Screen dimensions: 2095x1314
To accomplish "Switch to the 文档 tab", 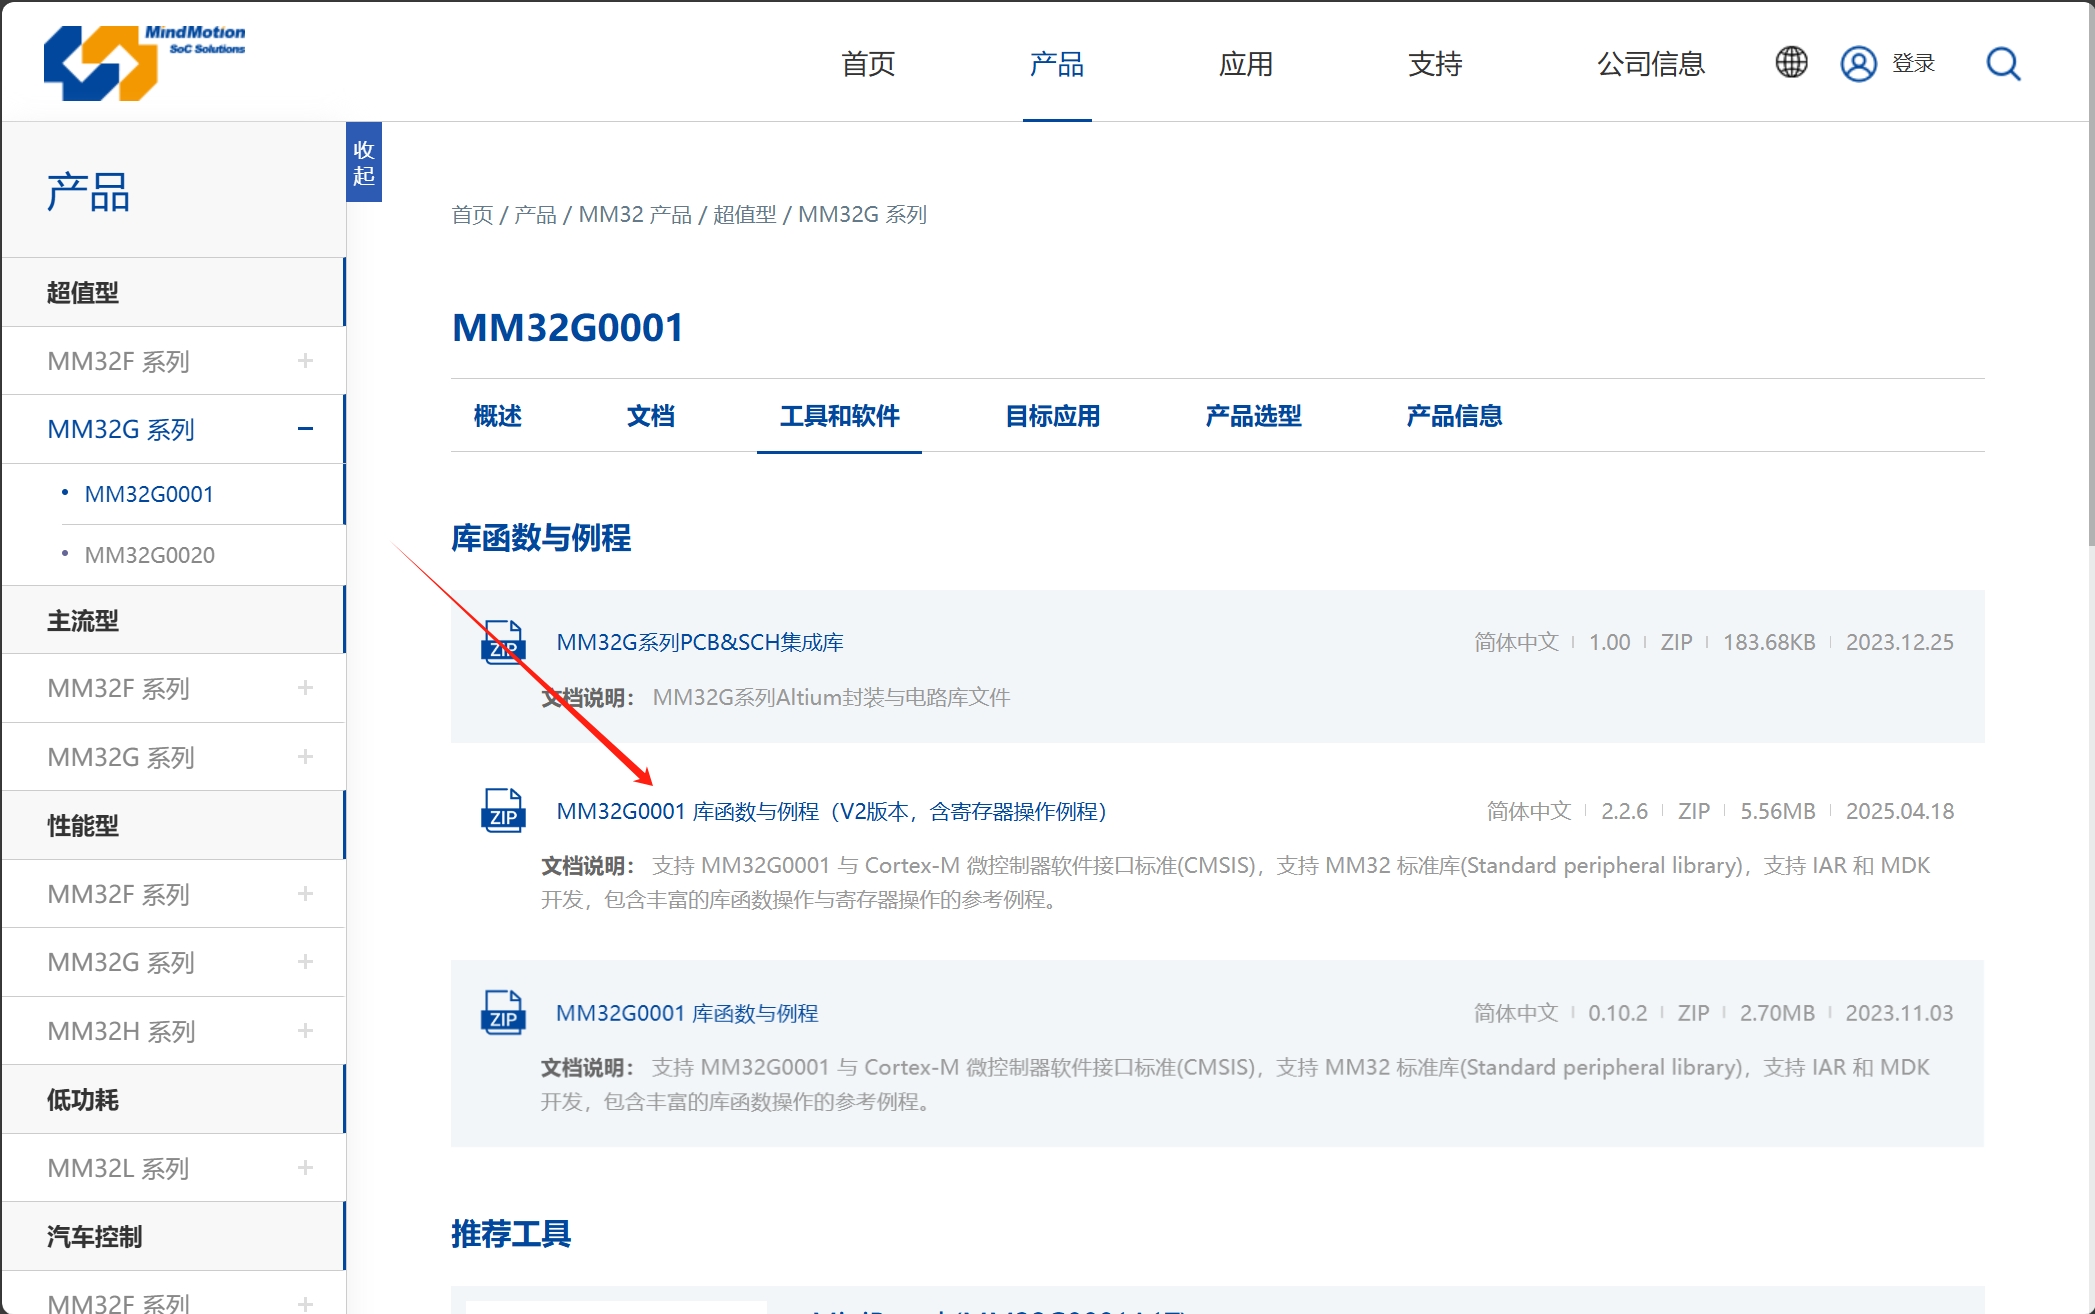I will (650, 416).
